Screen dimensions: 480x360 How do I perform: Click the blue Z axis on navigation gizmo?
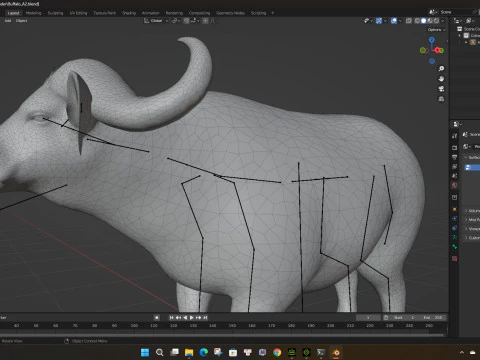(432, 40)
